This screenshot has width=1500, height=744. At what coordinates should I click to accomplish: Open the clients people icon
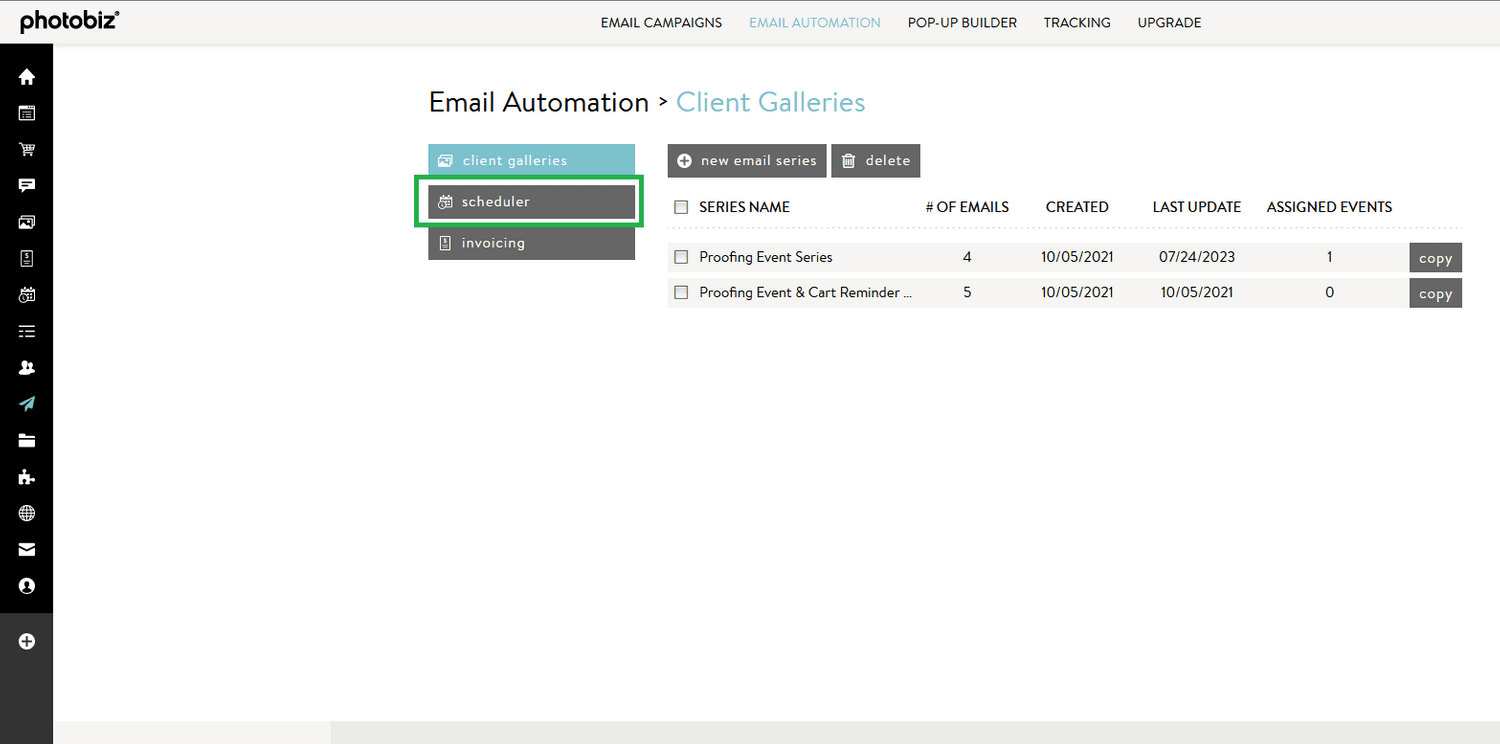27,367
